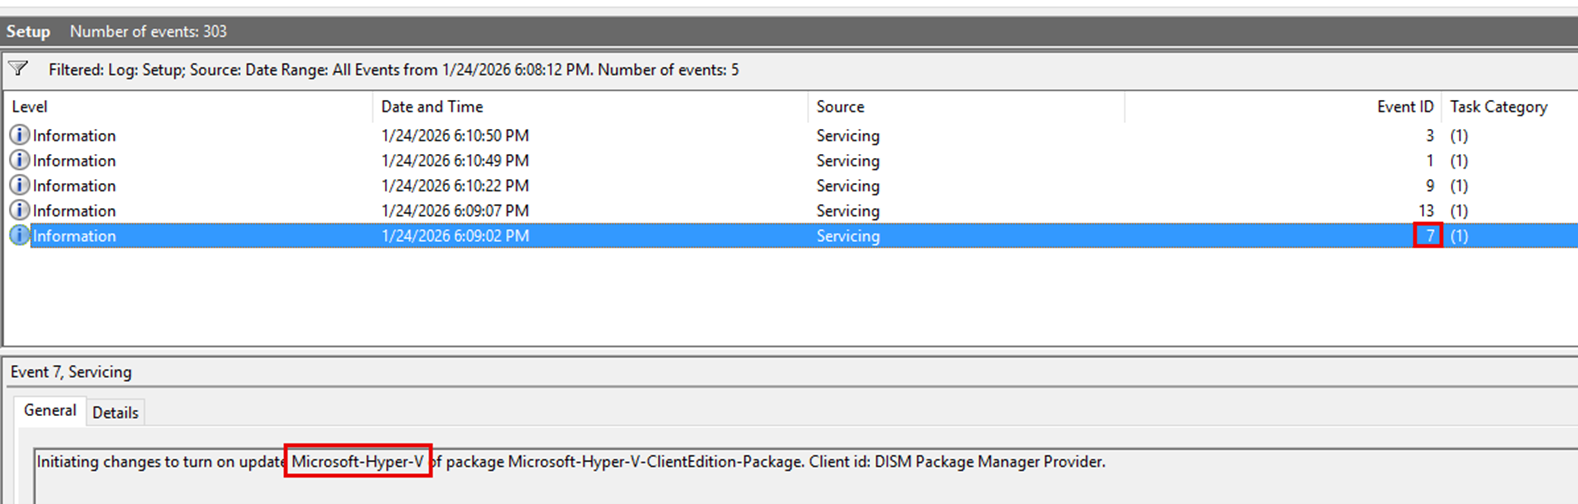Screen dimensions: 1578x504
Task: Click the Source column header
Action: pos(840,107)
